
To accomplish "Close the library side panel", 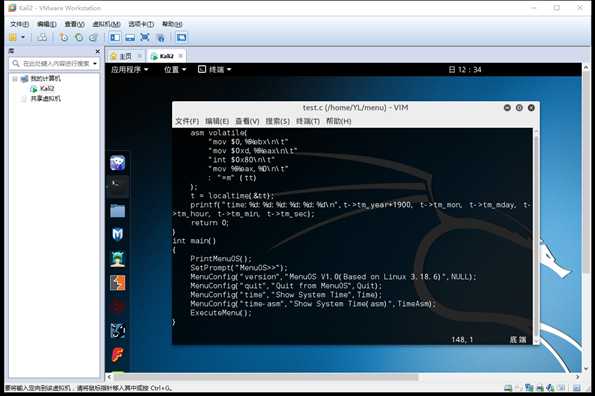I will point(98,51).
